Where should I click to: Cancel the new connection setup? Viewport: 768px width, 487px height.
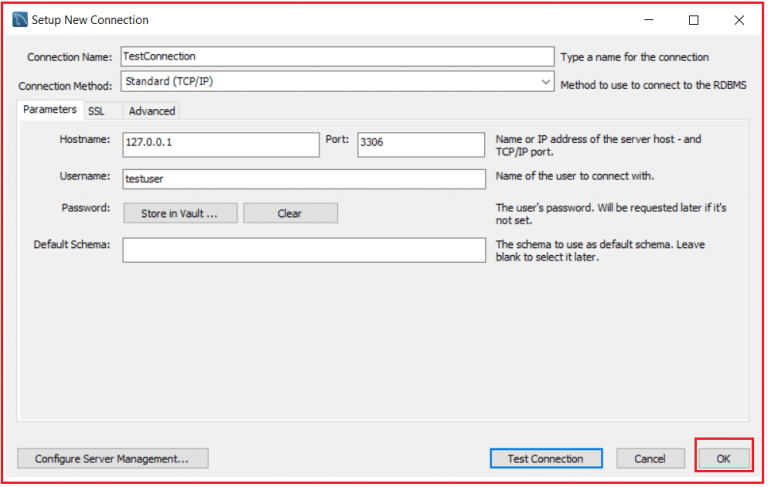(x=650, y=459)
